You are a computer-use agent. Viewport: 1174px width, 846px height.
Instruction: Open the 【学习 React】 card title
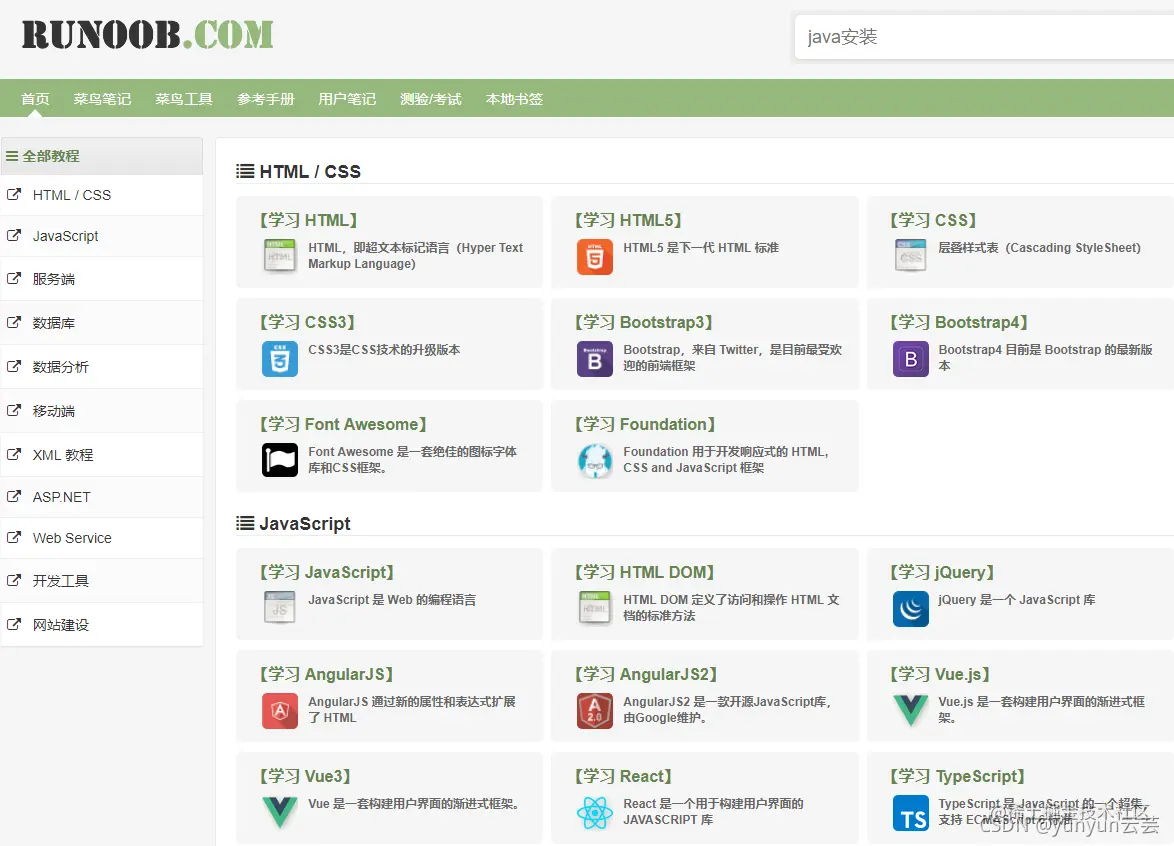pos(624,776)
